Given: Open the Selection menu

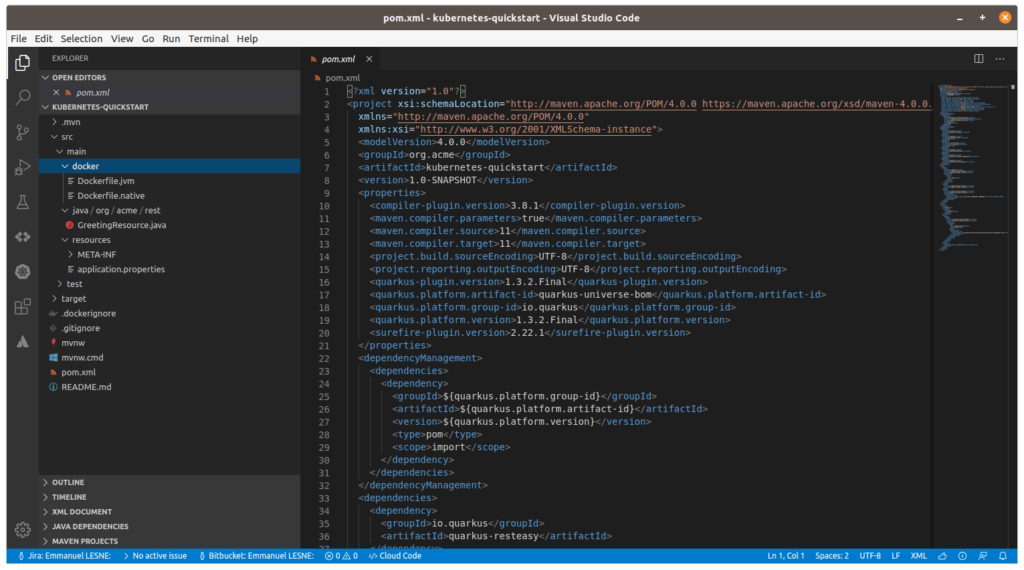Looking at the screenshot, I should click(82, 39).
